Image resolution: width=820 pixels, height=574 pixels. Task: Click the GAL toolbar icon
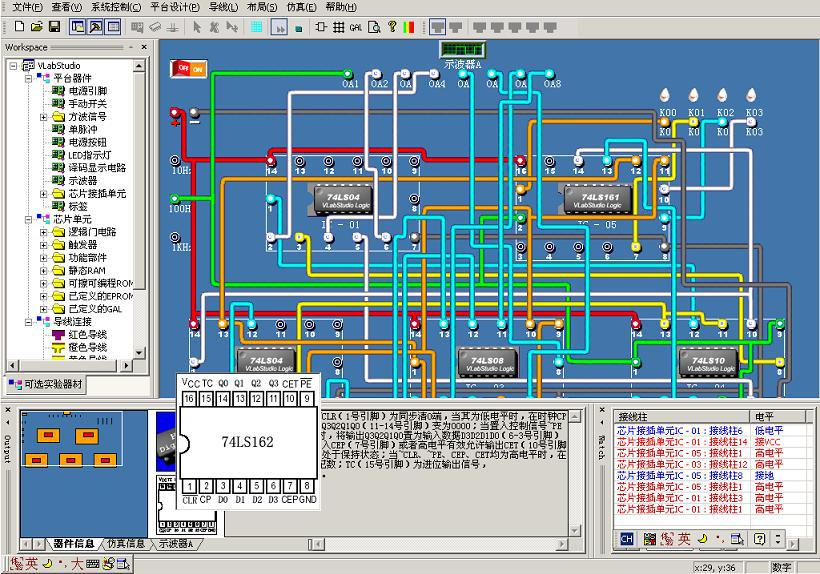click(356, 27)
